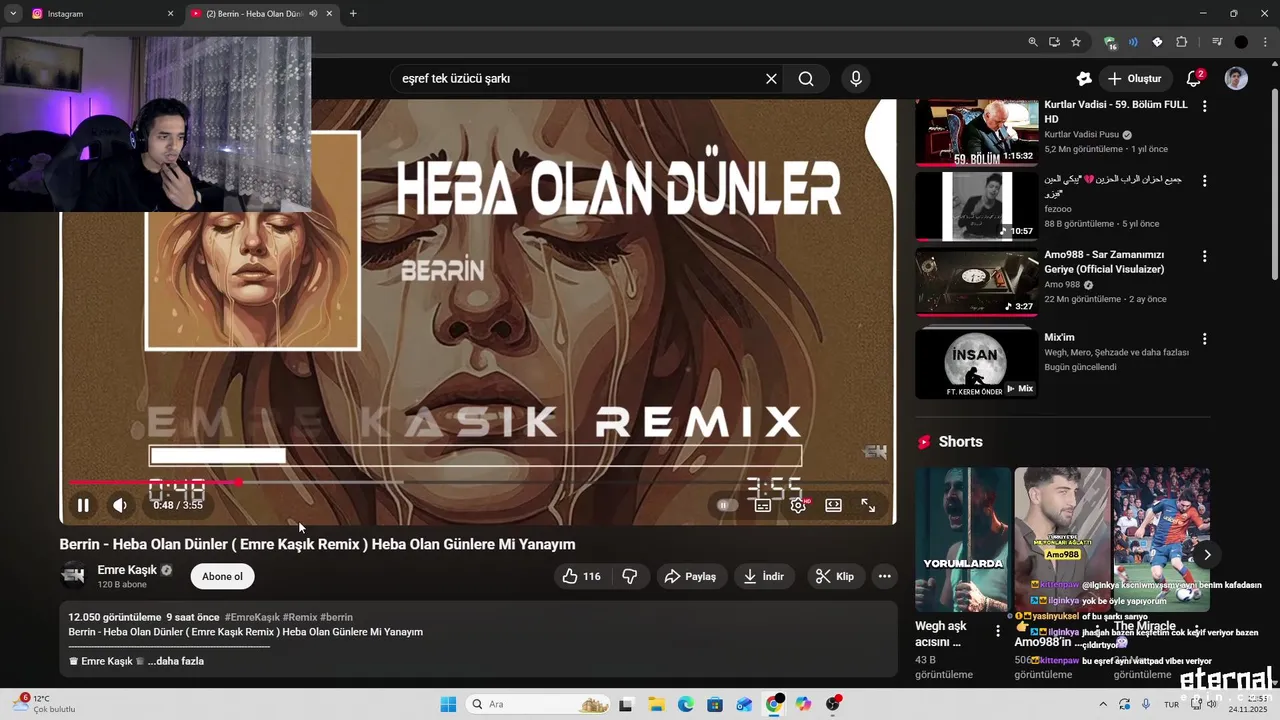Image resolution: width=1280 pixels, height=720 pixels.
Task: Mute the video volume
Action: tap(120, 505)
